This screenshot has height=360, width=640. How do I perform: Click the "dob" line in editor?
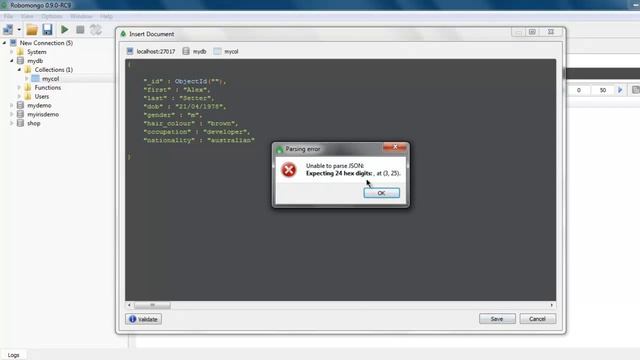click(x=184, y=107)
